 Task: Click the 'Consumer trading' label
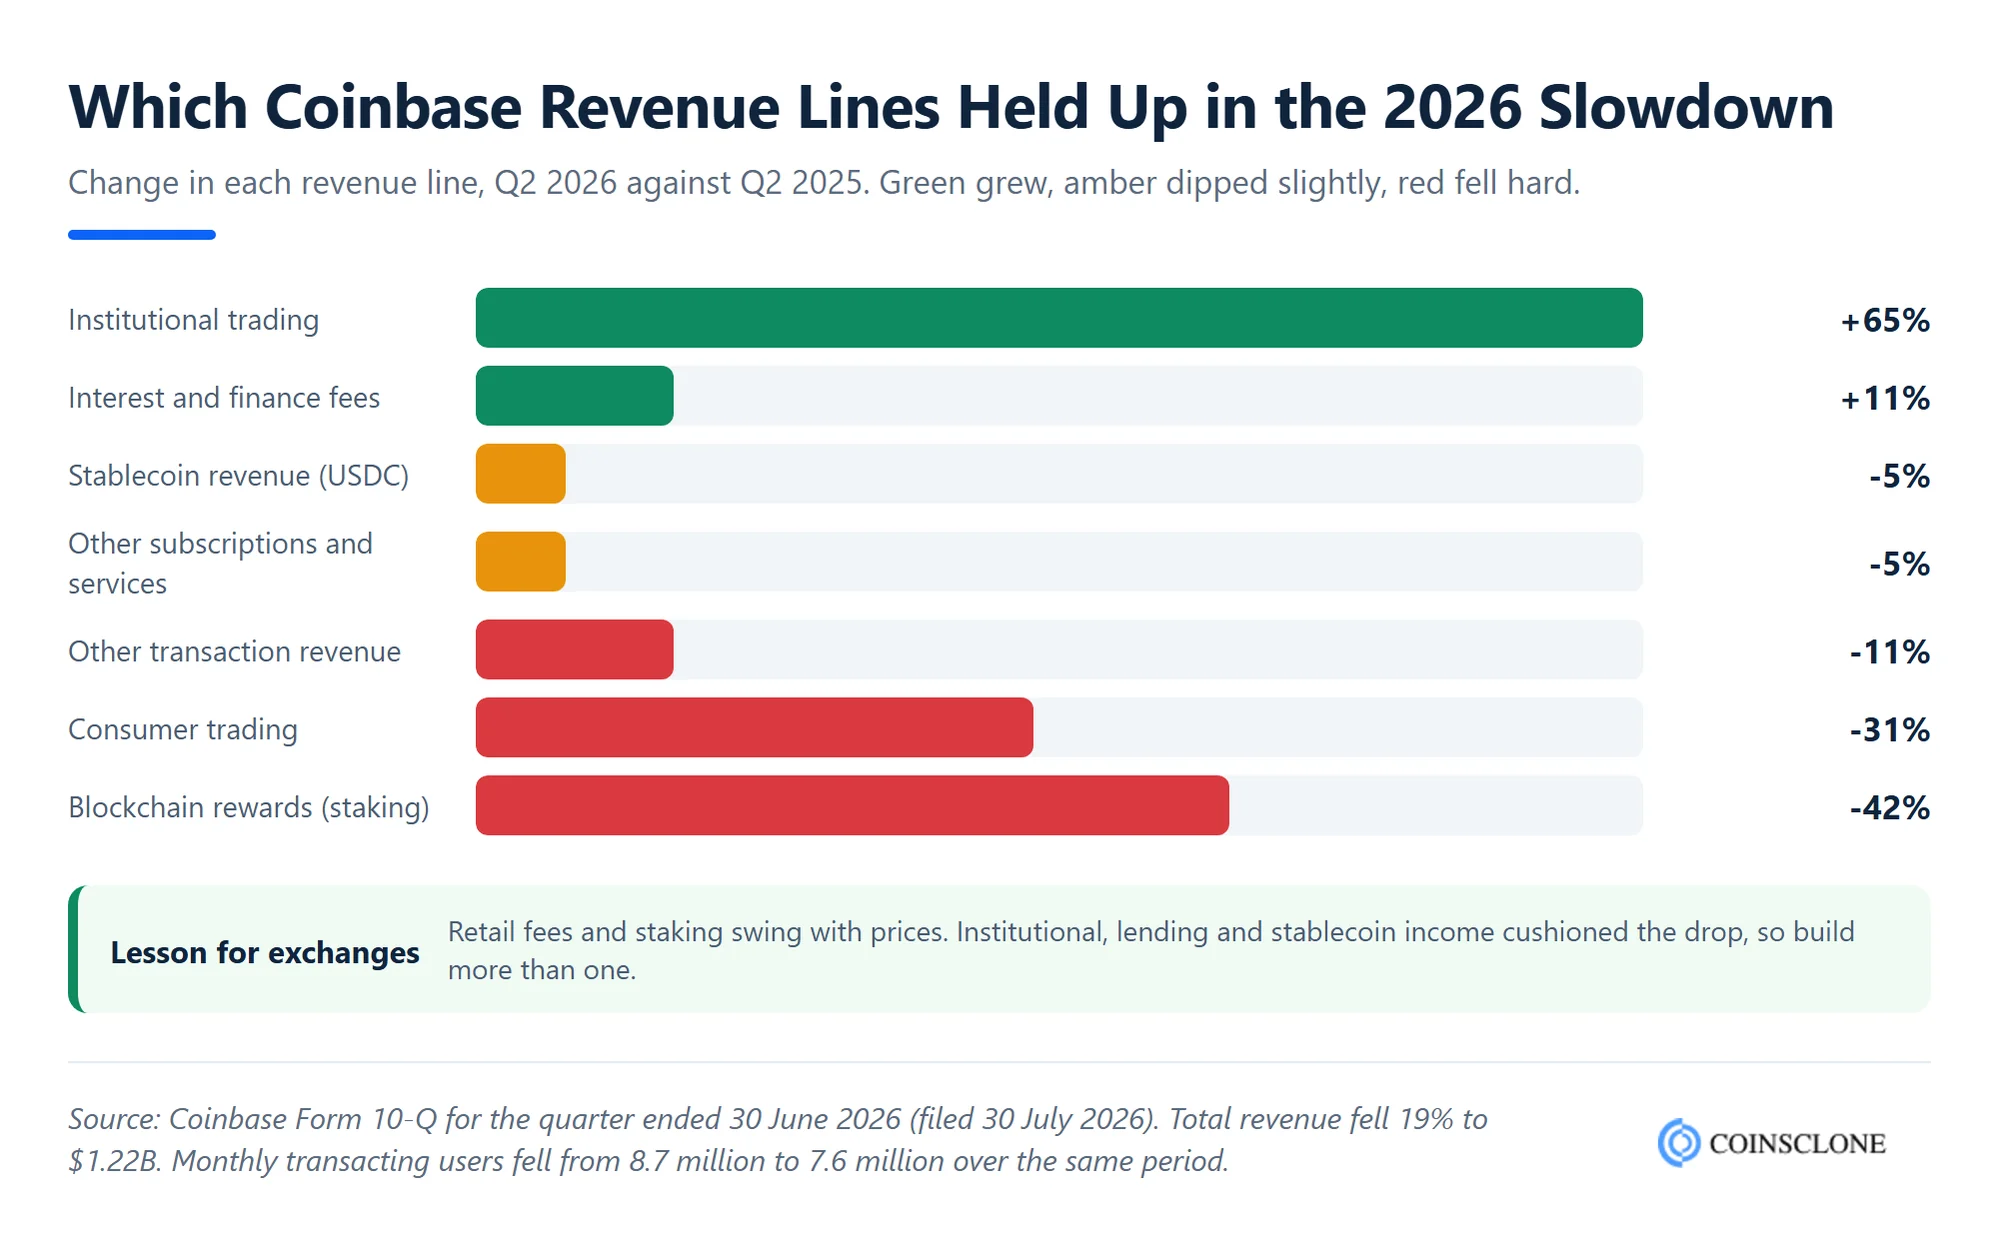pyautogui.click(x=183, y=730)
